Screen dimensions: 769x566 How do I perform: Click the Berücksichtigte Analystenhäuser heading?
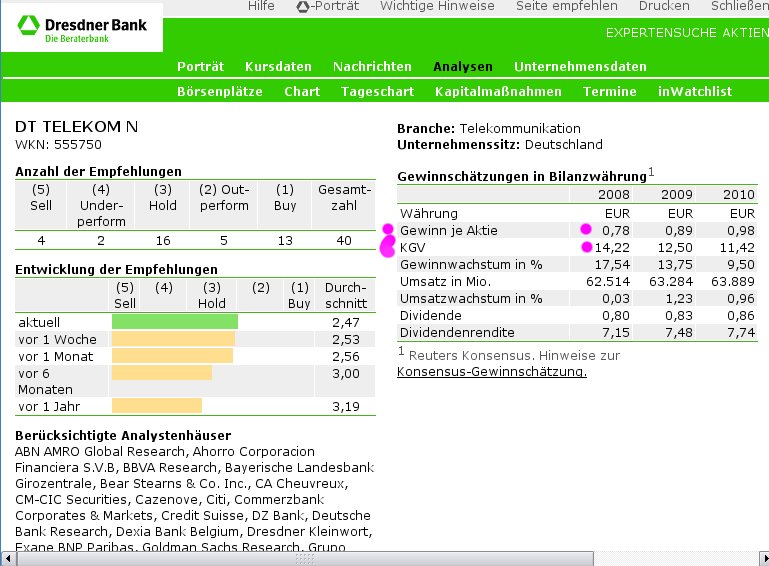point(123,436)
